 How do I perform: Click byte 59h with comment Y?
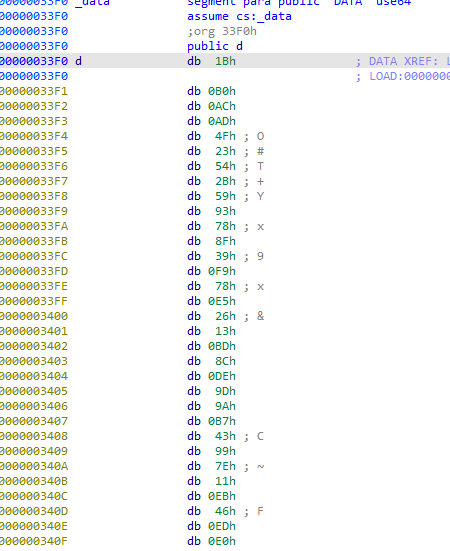[225, 196]
